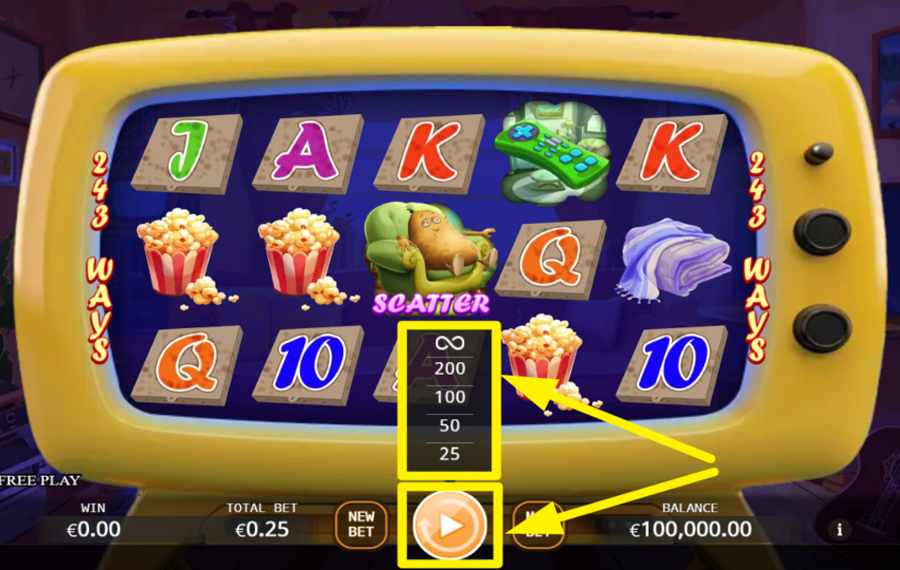Choose 25 autoplay spins
900x570 pixels.
click(x=449, y=453)
